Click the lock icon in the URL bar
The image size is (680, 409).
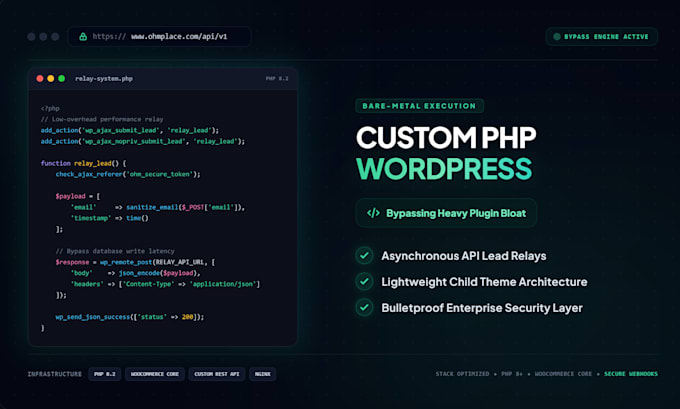[x=83, y=36]
